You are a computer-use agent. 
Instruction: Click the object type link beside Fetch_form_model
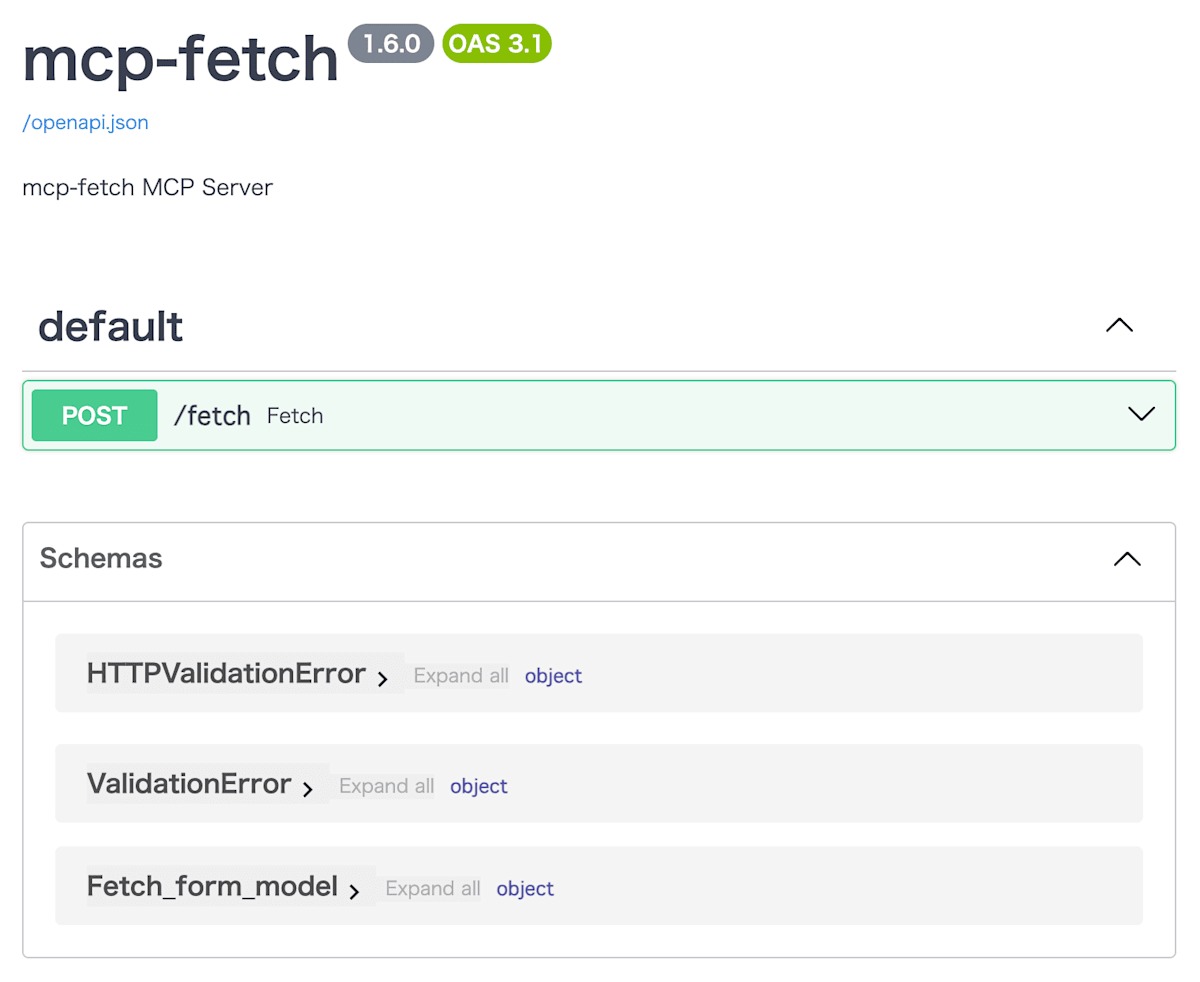tap(524, 889)
